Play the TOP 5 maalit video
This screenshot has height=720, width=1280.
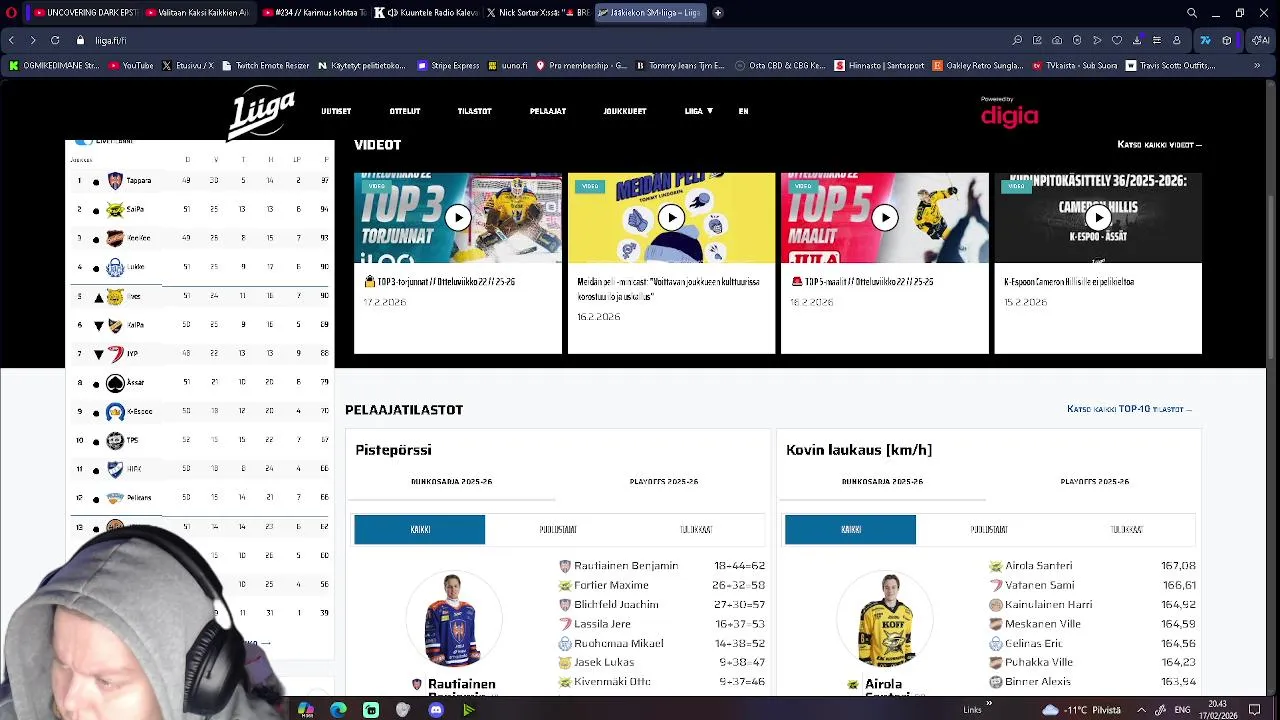click(x=885, y=218)
